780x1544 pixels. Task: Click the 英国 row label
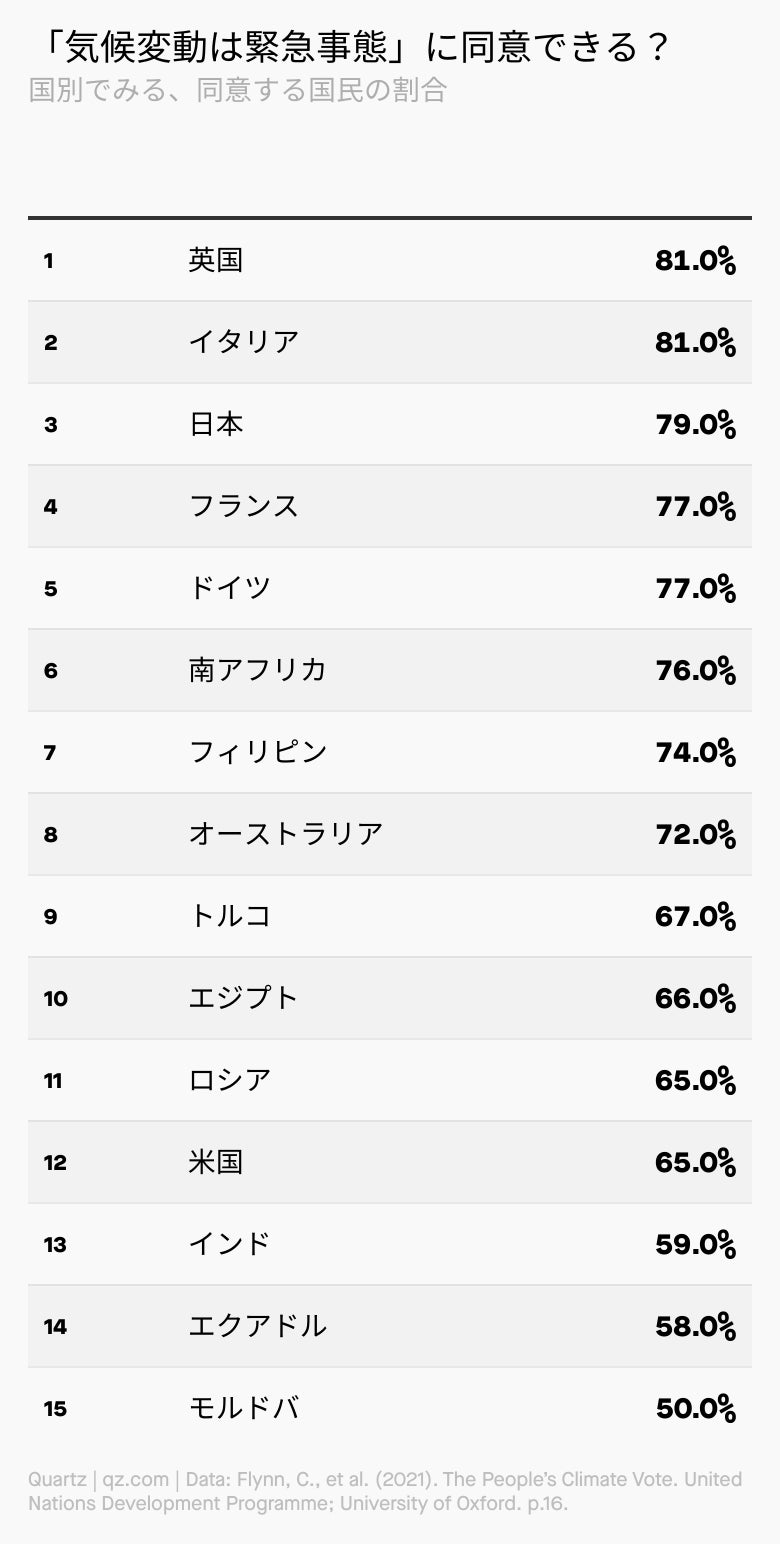(x=216, y=260)
